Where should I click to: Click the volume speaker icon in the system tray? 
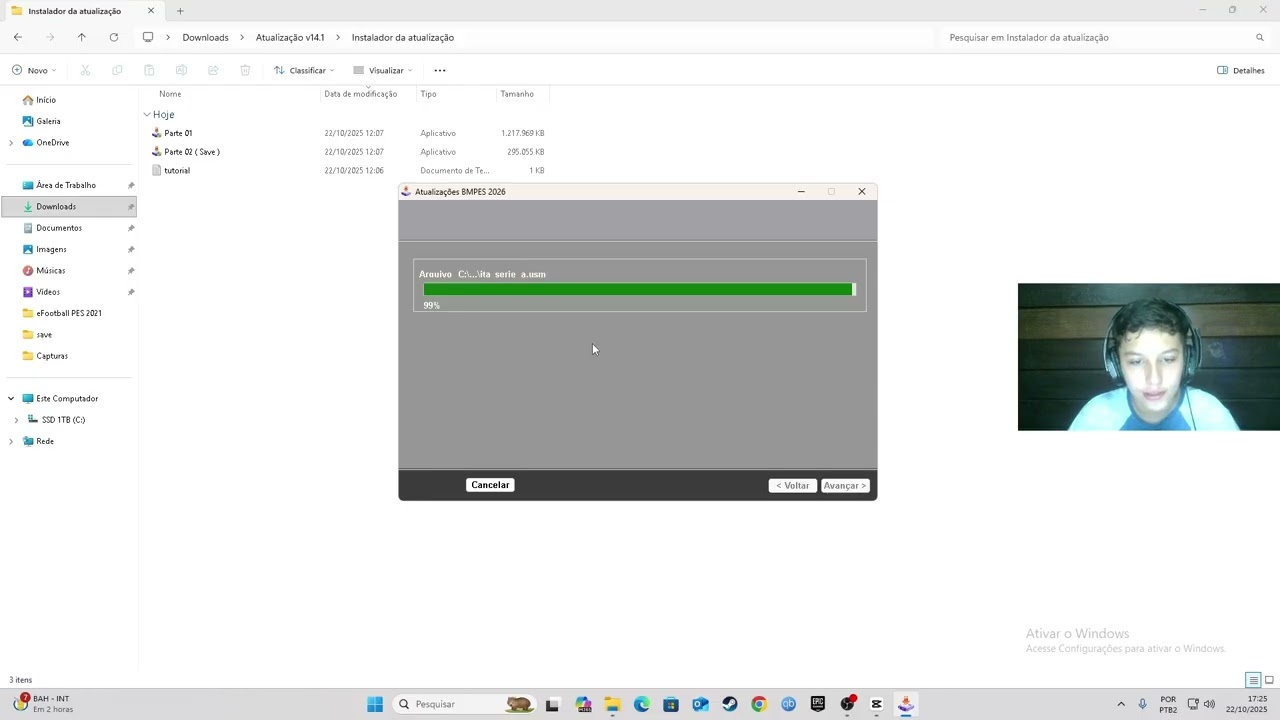[1209, 705]
